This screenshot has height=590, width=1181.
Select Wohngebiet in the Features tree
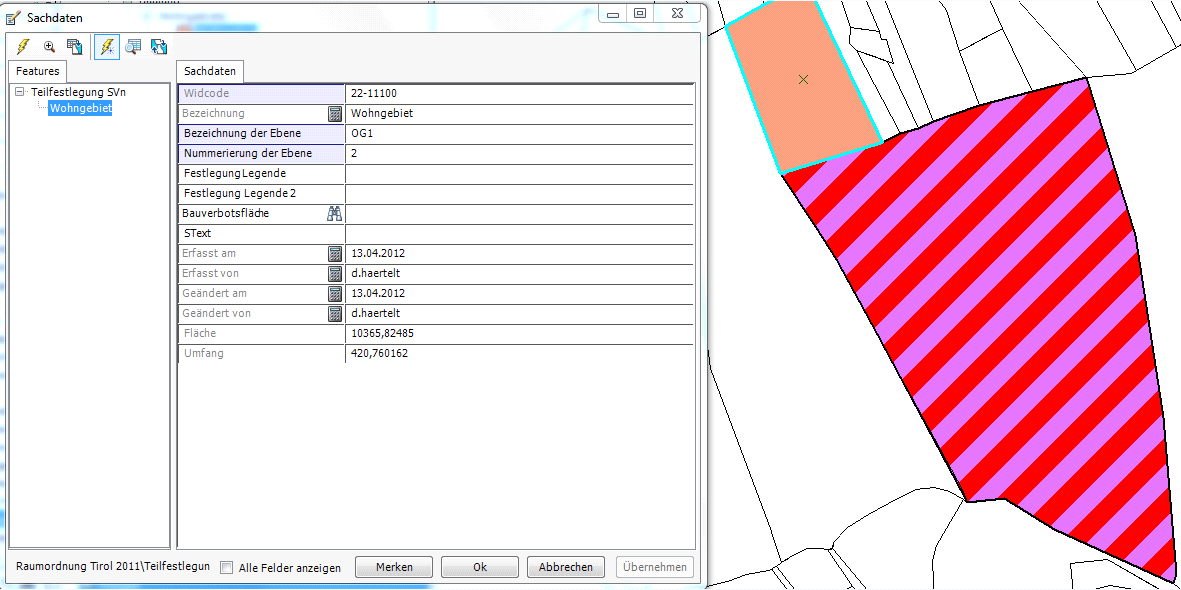[80, 108]
